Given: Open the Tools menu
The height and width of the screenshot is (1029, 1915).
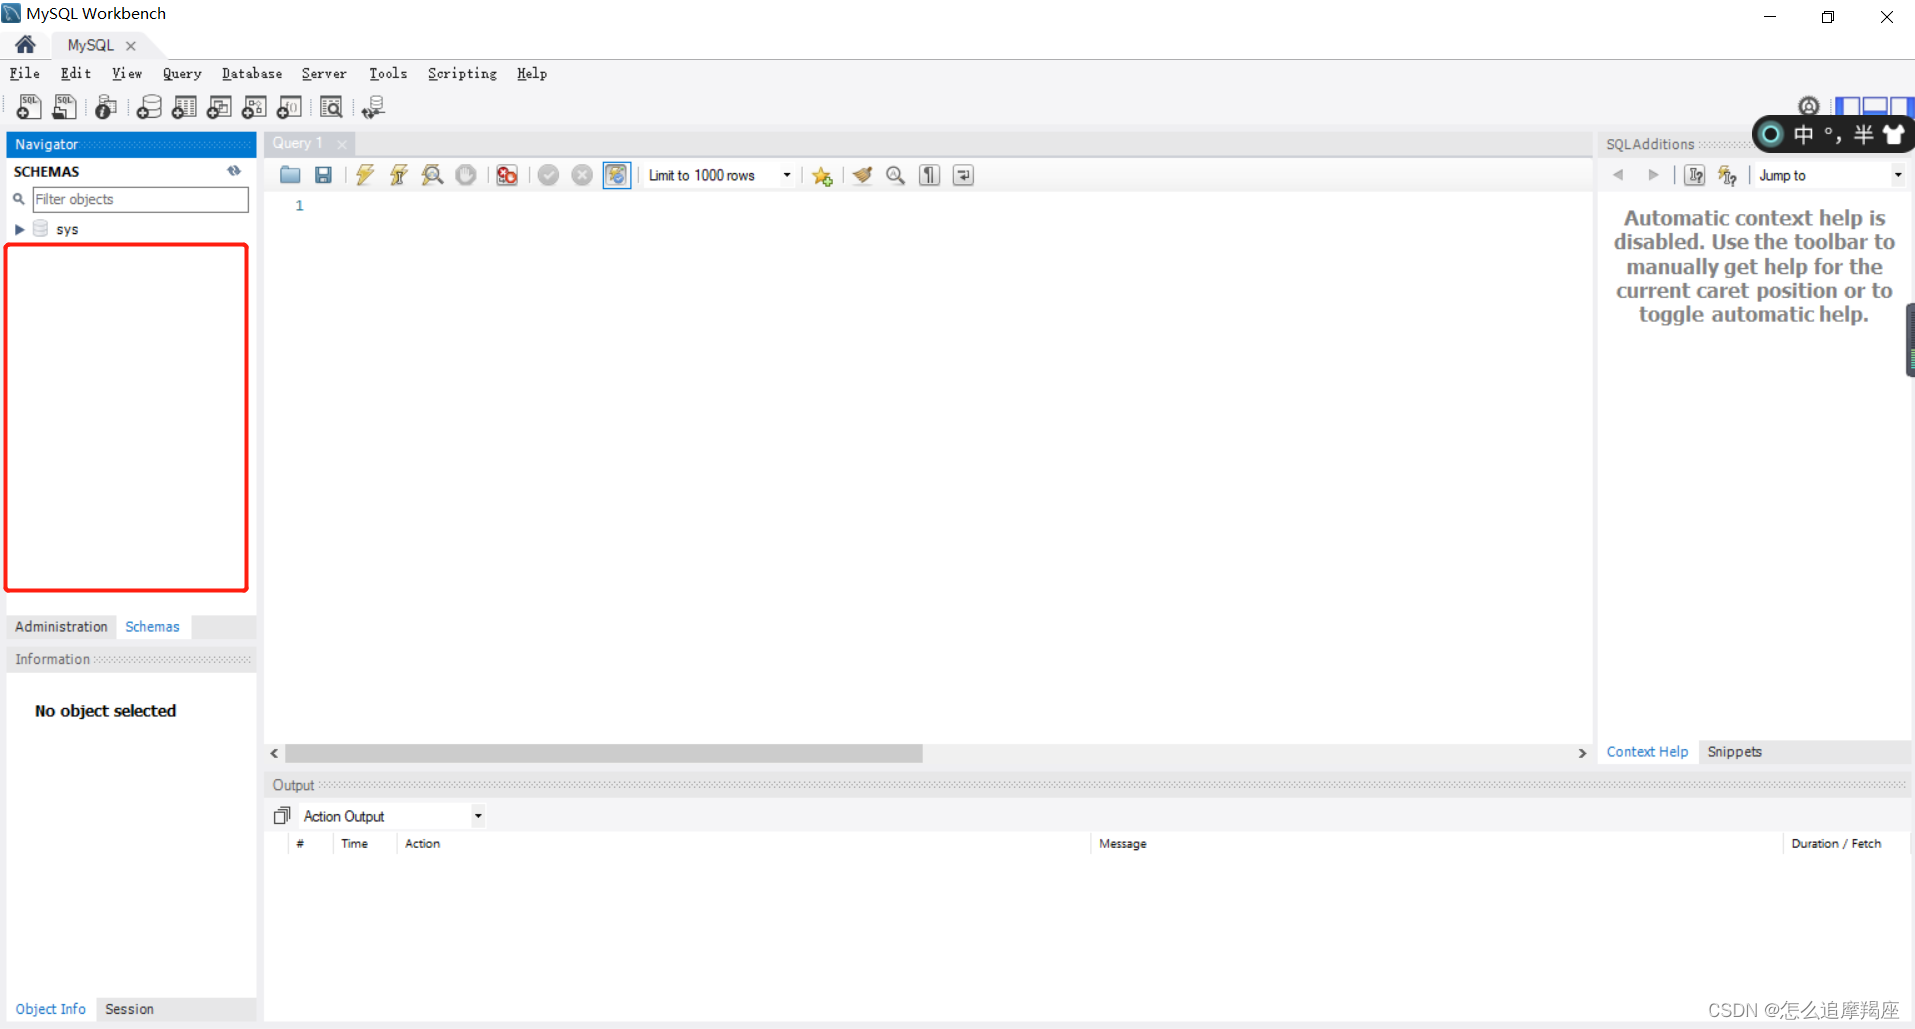Looking at the screenshot, I should (388, 73).
